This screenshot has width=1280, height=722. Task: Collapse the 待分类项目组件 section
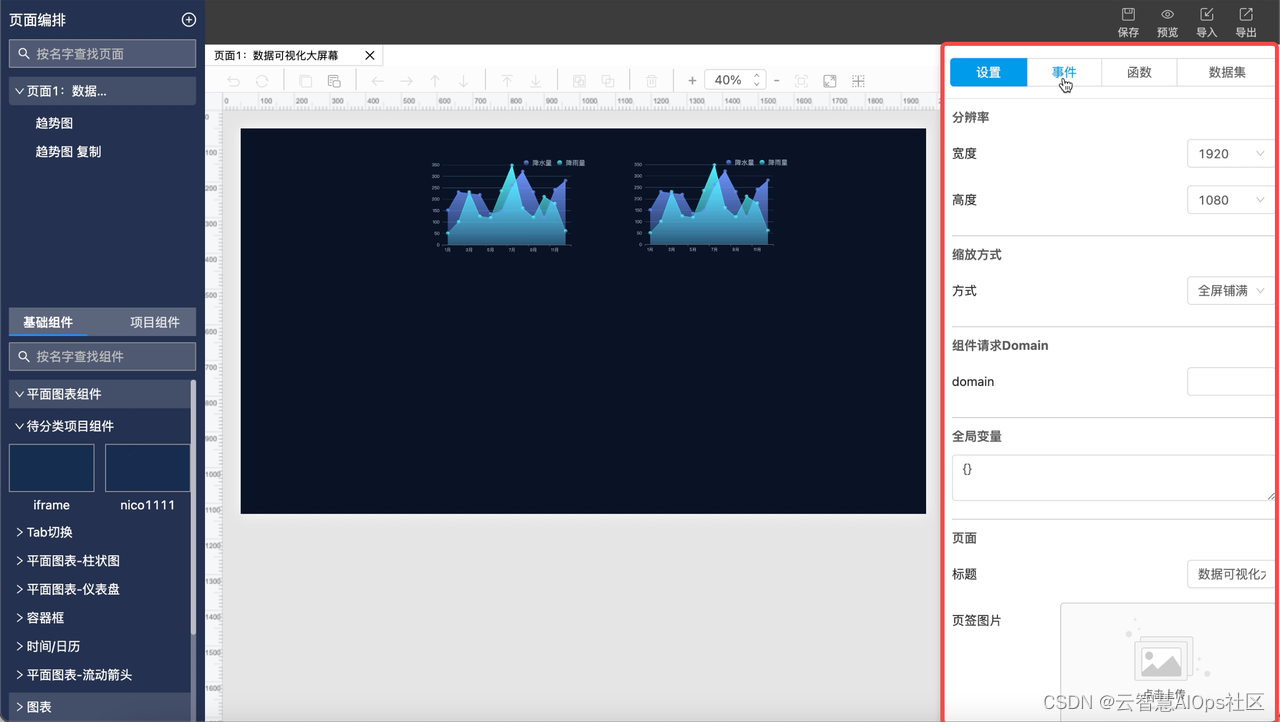[19, 426]
